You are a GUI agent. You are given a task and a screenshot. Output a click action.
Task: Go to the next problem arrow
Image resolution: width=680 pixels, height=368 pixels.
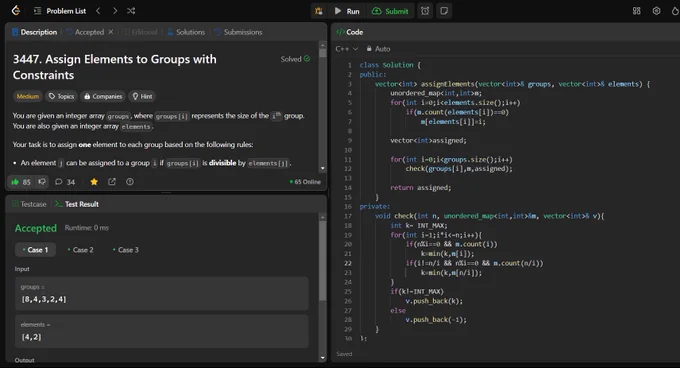coord(115,11)
